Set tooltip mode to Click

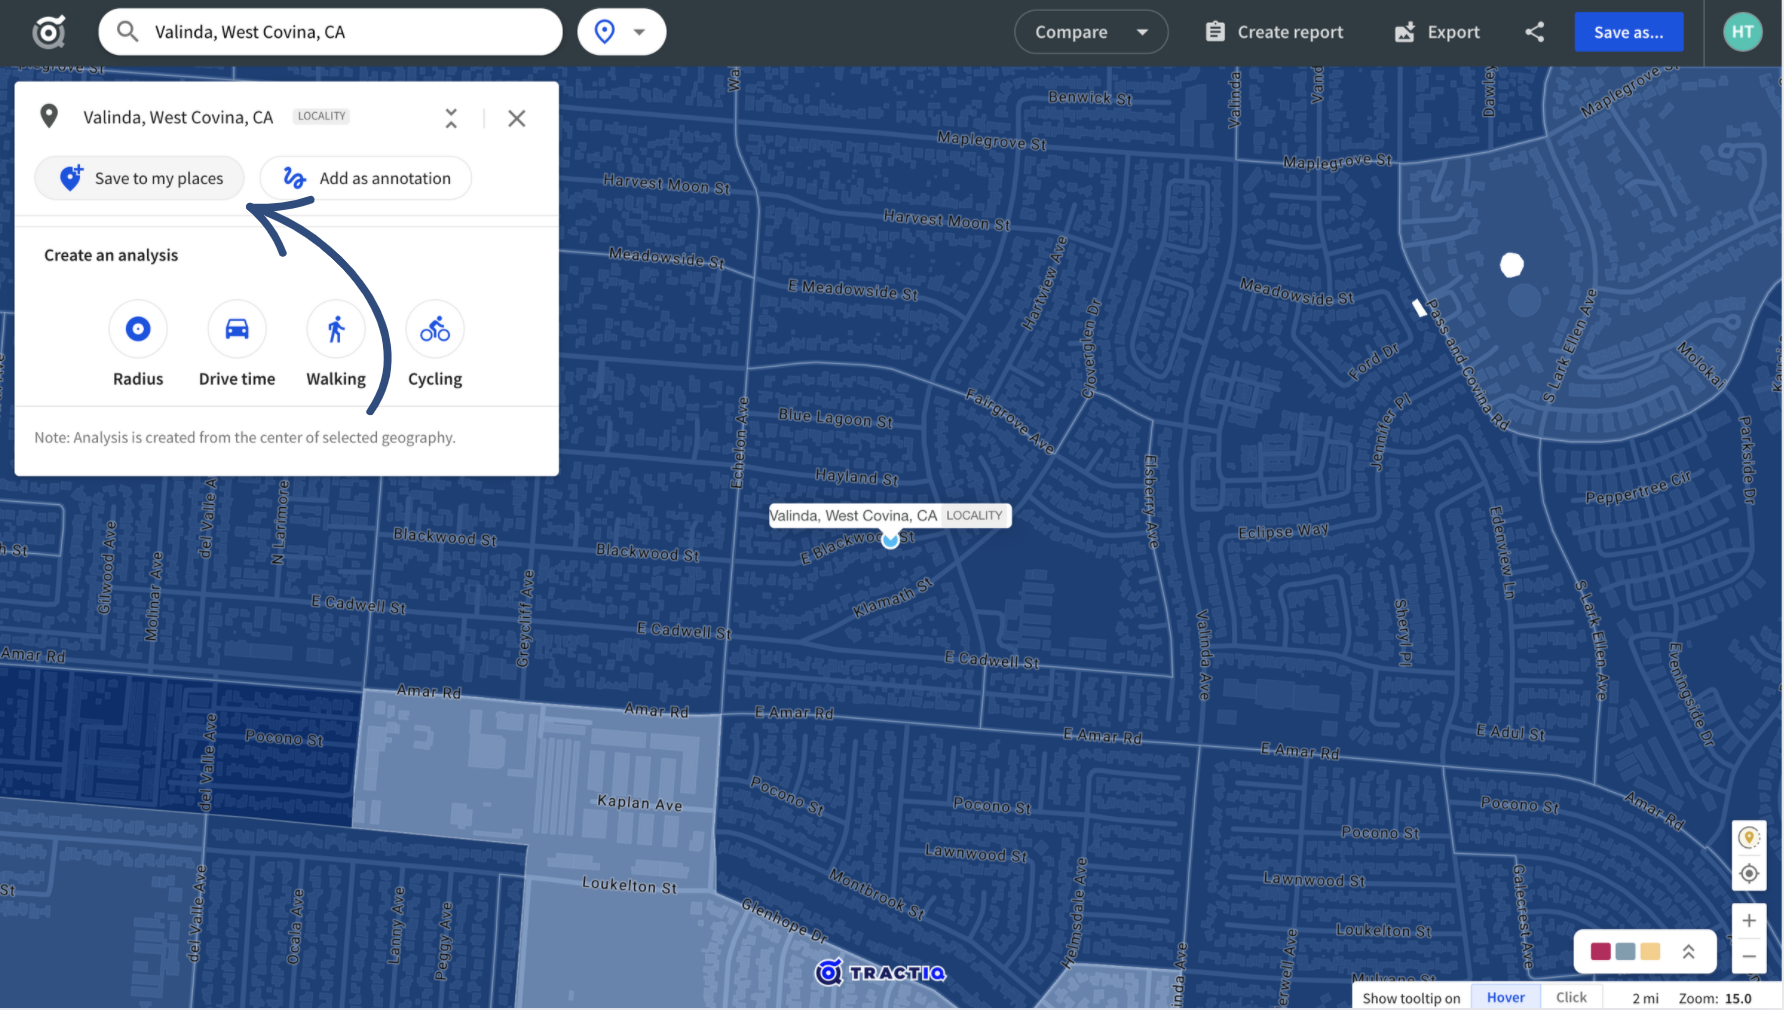pos(1571,997)
